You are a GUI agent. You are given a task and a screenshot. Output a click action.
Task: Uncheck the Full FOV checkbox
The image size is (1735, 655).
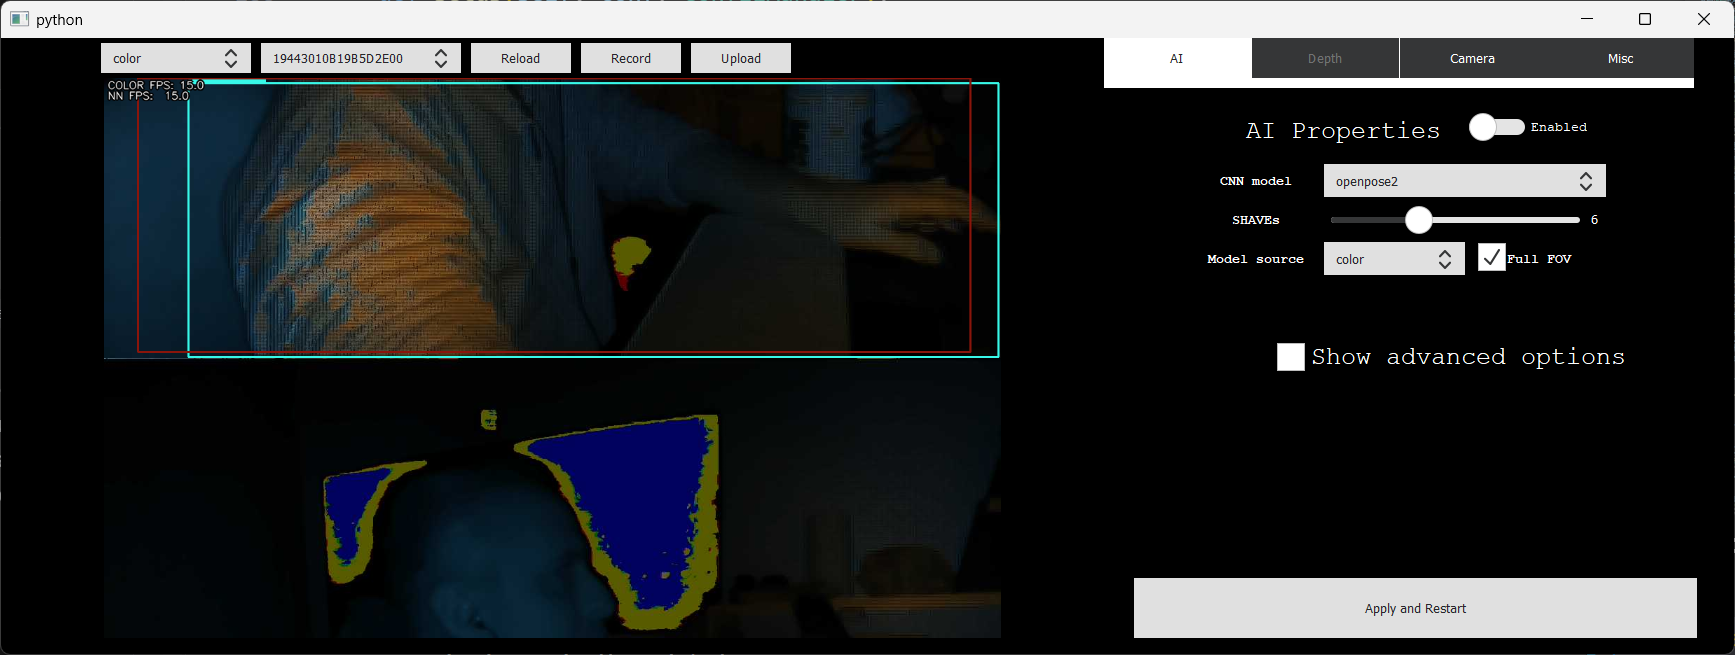[1491, 258]
